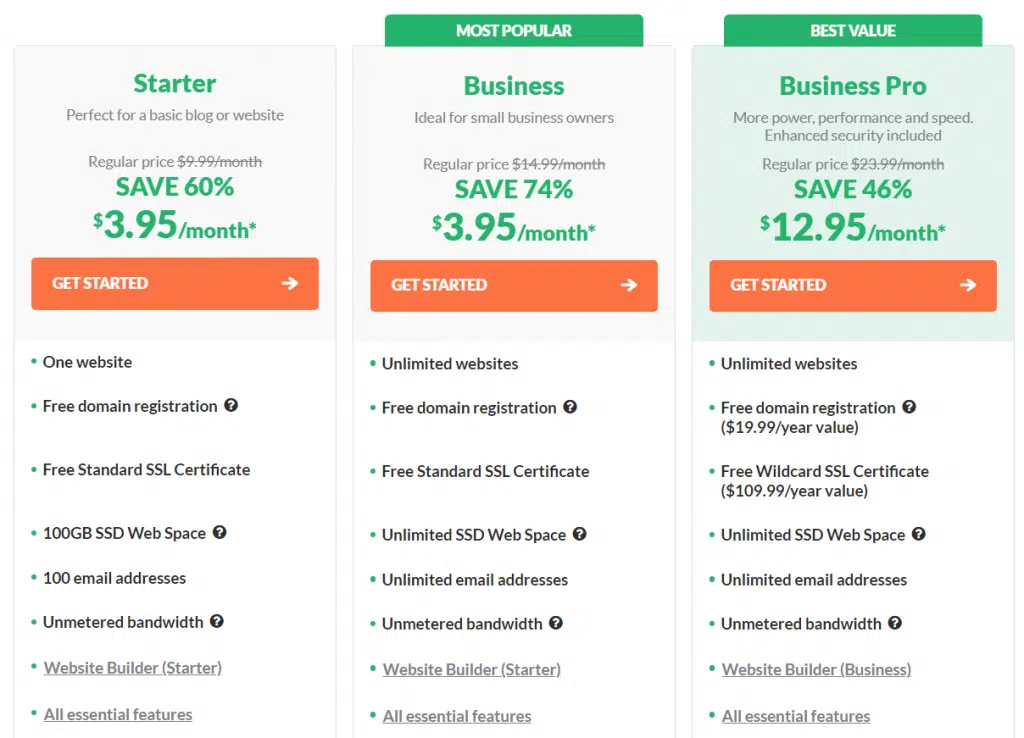Image resolution: width=1024 pixels, height=738 pixels.
Task: View All essential features under Business Pro
Action: tap(796, 716)
